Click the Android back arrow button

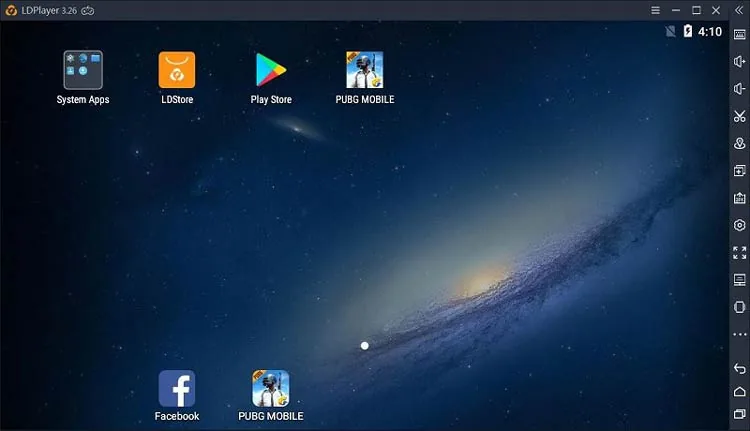[x=739, y=368]
